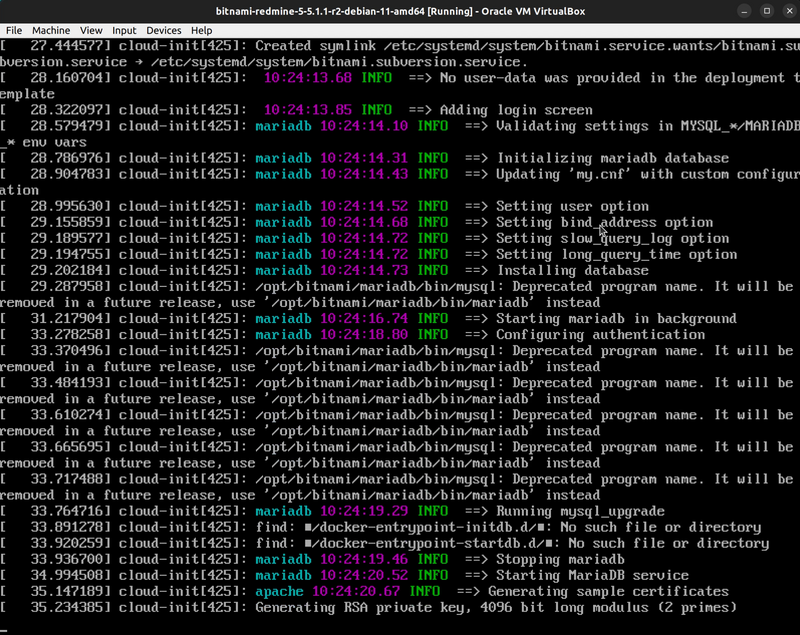This screenshot has width=800, height=635.
Task: Select the 'Stopping mariadb' log line
Action: pos(590,559)
